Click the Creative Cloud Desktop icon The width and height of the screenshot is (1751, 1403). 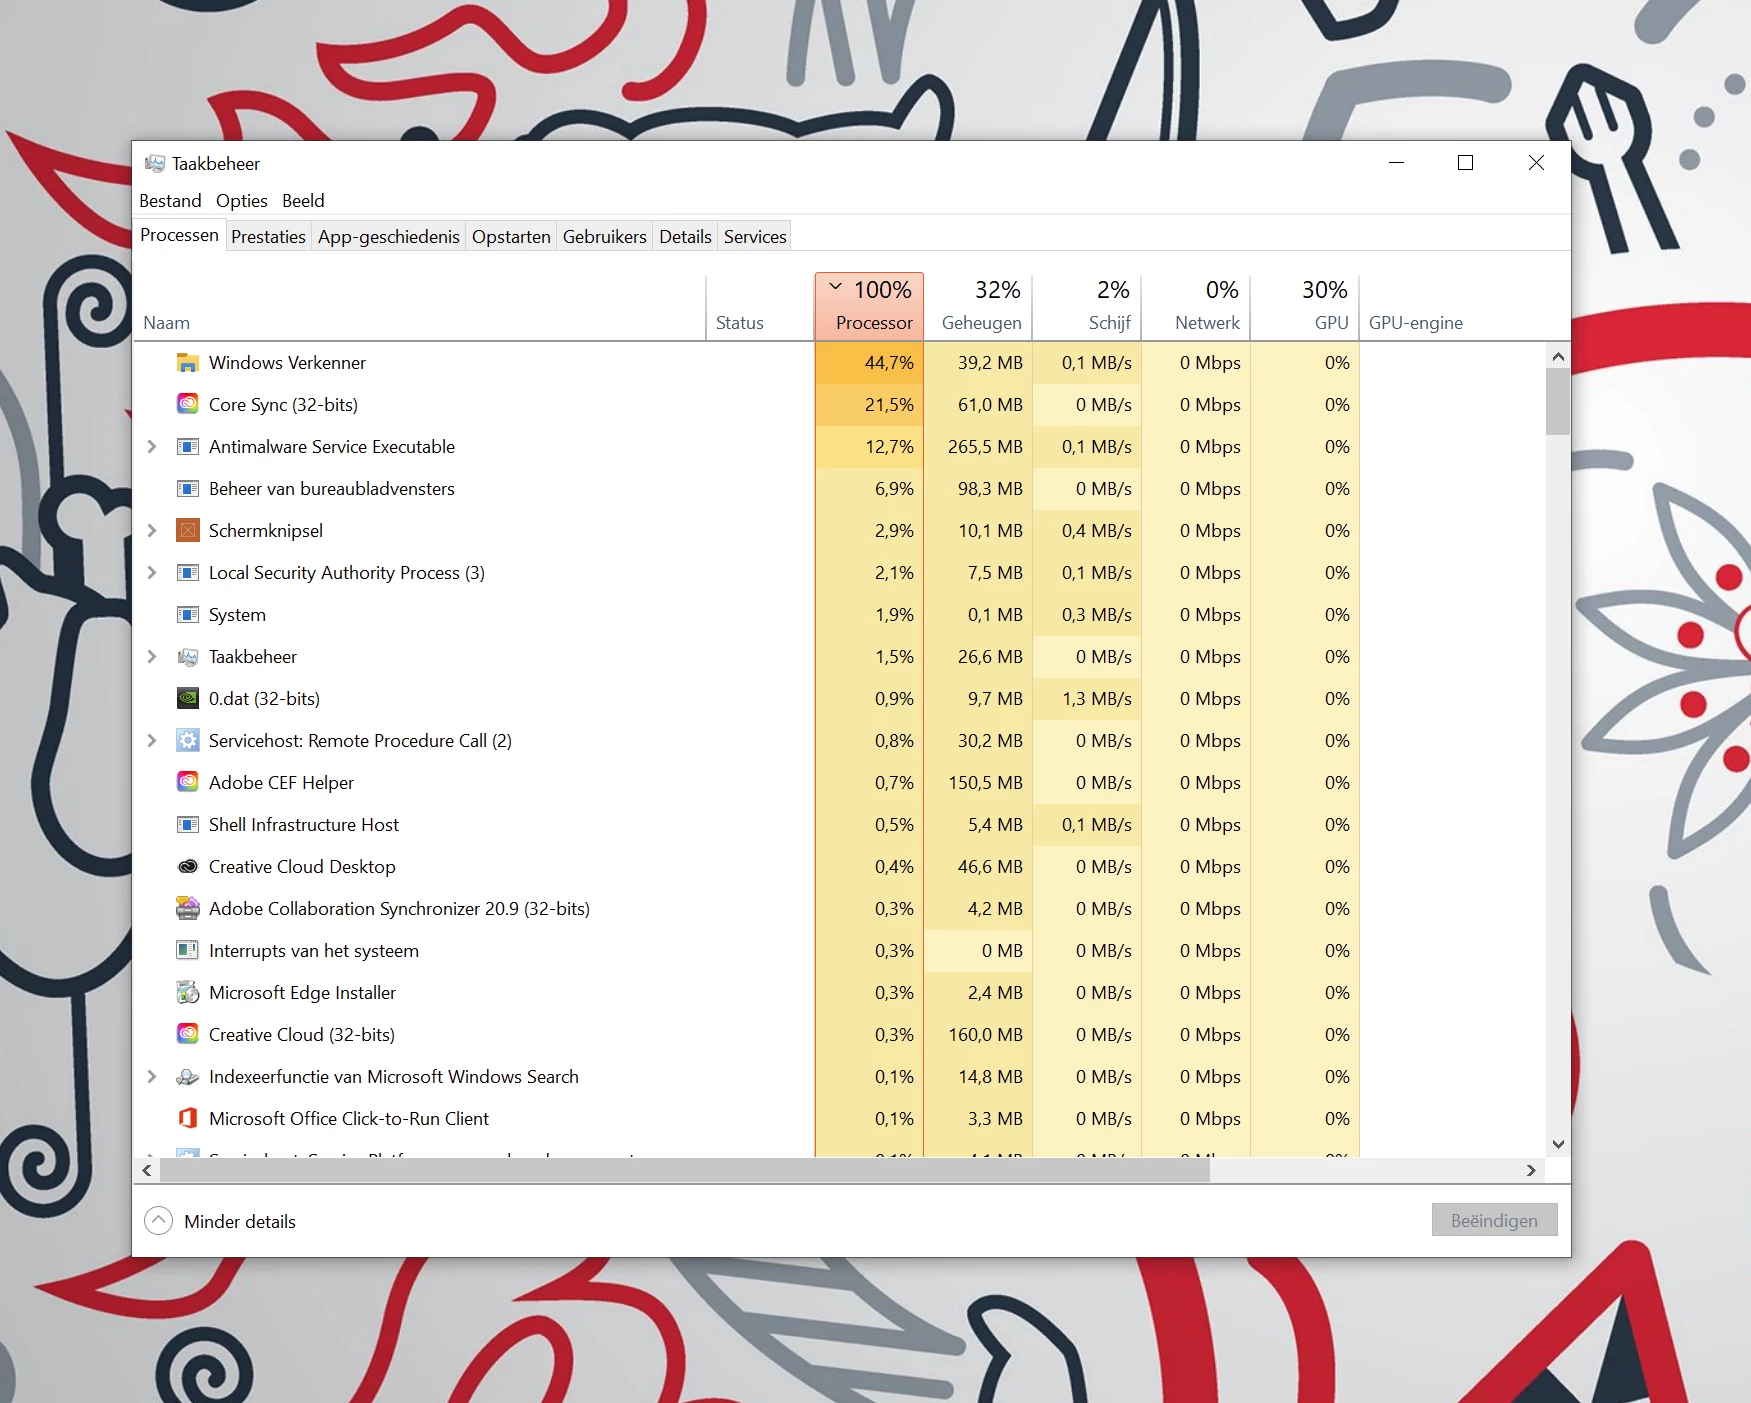(x=187, y=867)
